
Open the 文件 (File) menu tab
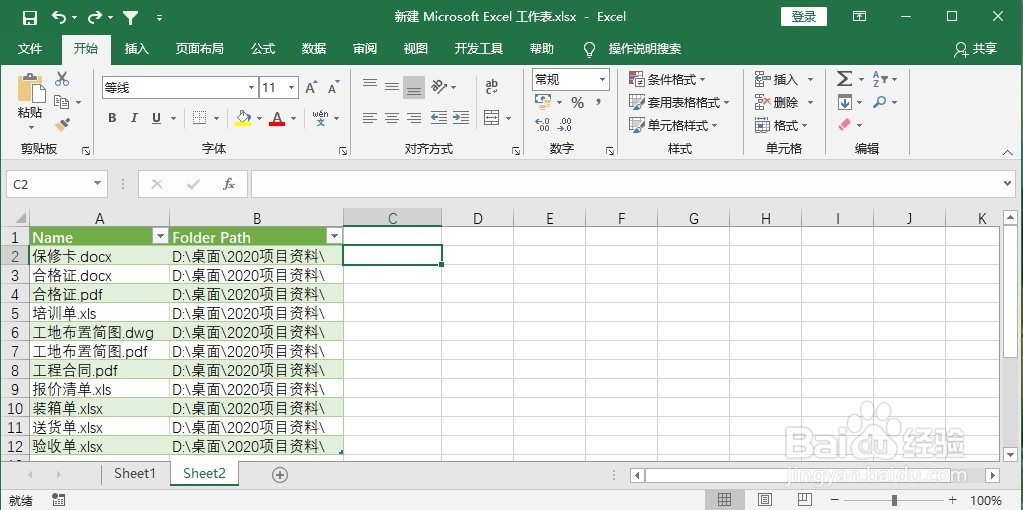30,49
